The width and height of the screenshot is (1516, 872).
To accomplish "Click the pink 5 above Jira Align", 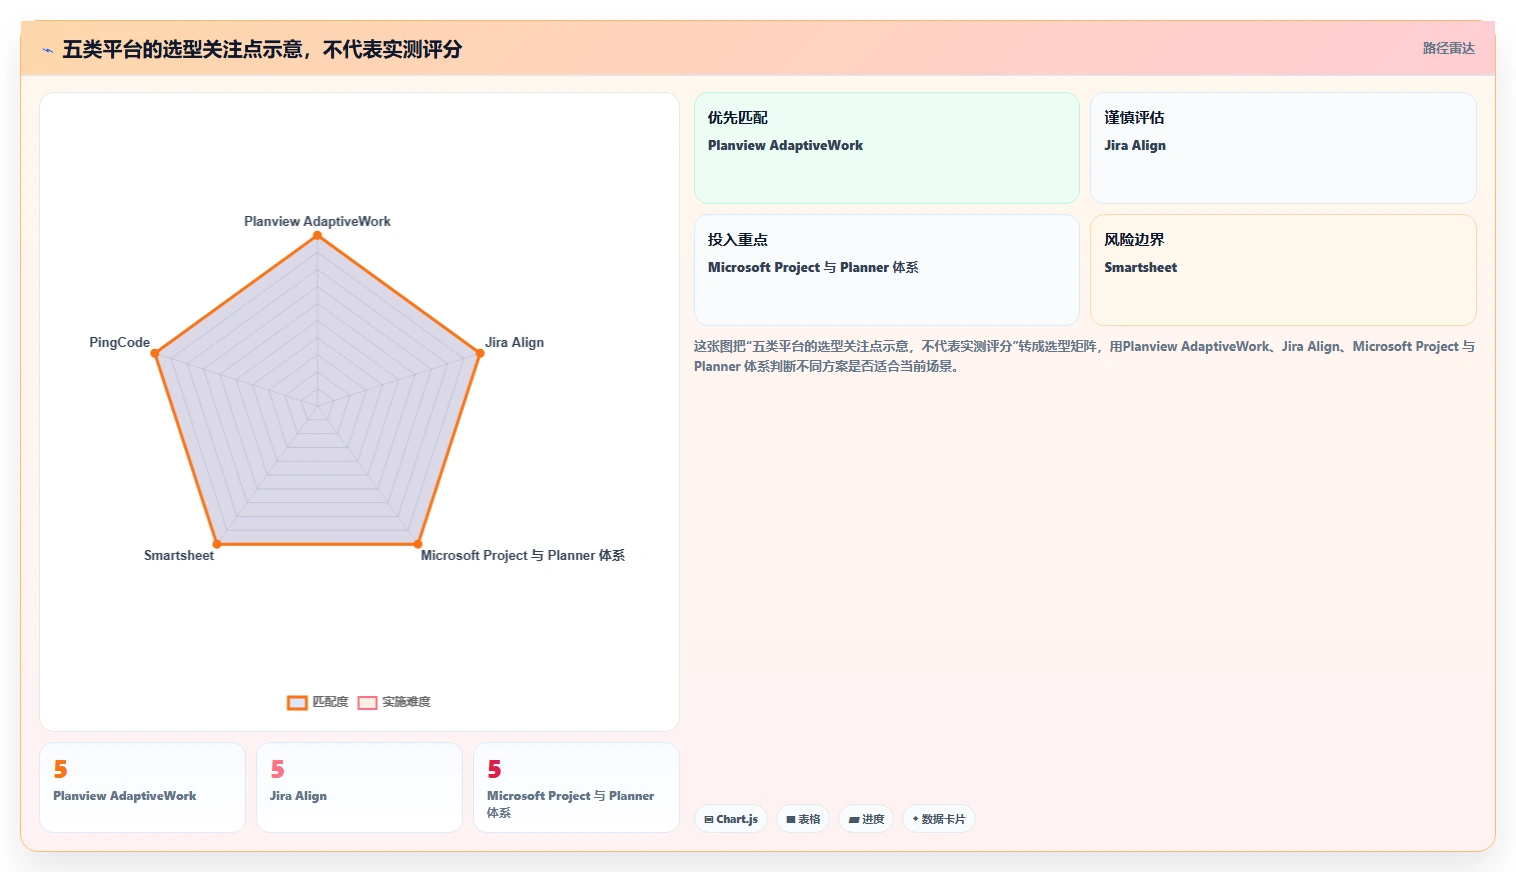I will pos(277,769).
